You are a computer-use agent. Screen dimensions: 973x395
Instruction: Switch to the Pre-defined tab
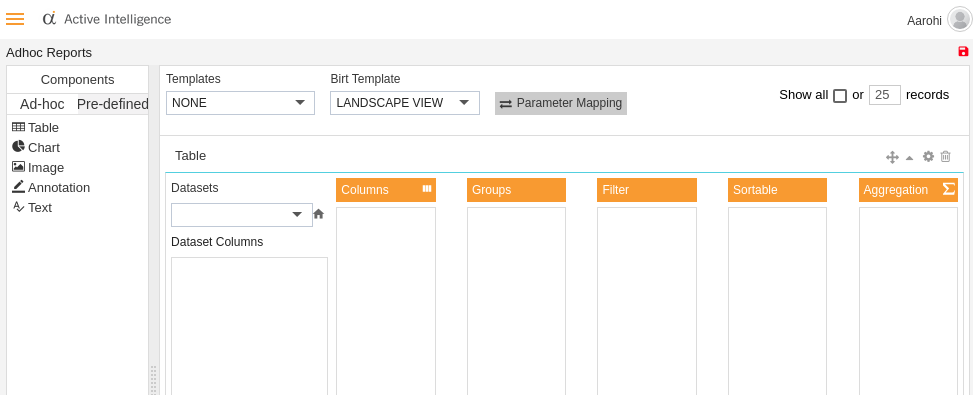[x=112, y=104]
